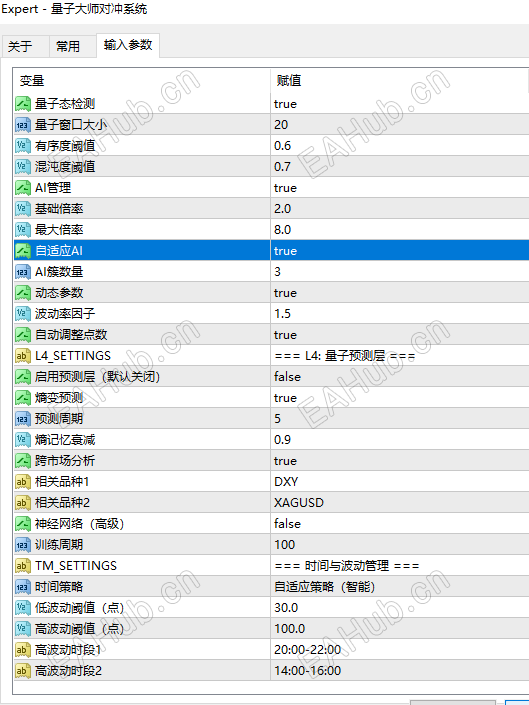Click the string icon beside 高波动时段2
The height and width of the screenshot is (705, 529).
coord(22,671)
